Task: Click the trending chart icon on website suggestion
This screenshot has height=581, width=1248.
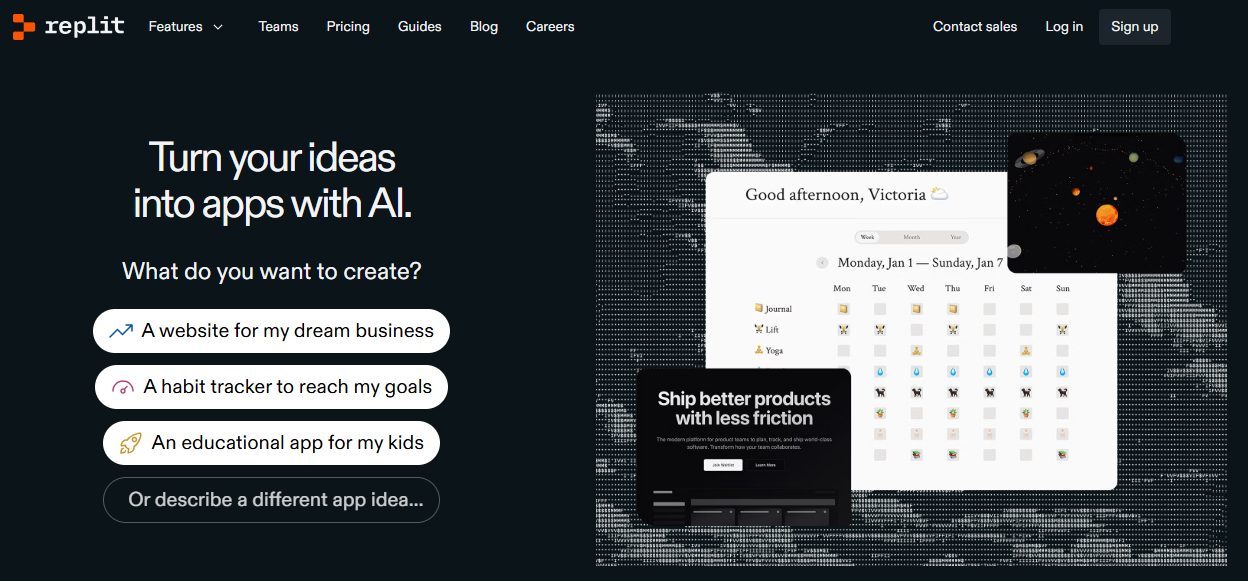Action: pos(121,331)
